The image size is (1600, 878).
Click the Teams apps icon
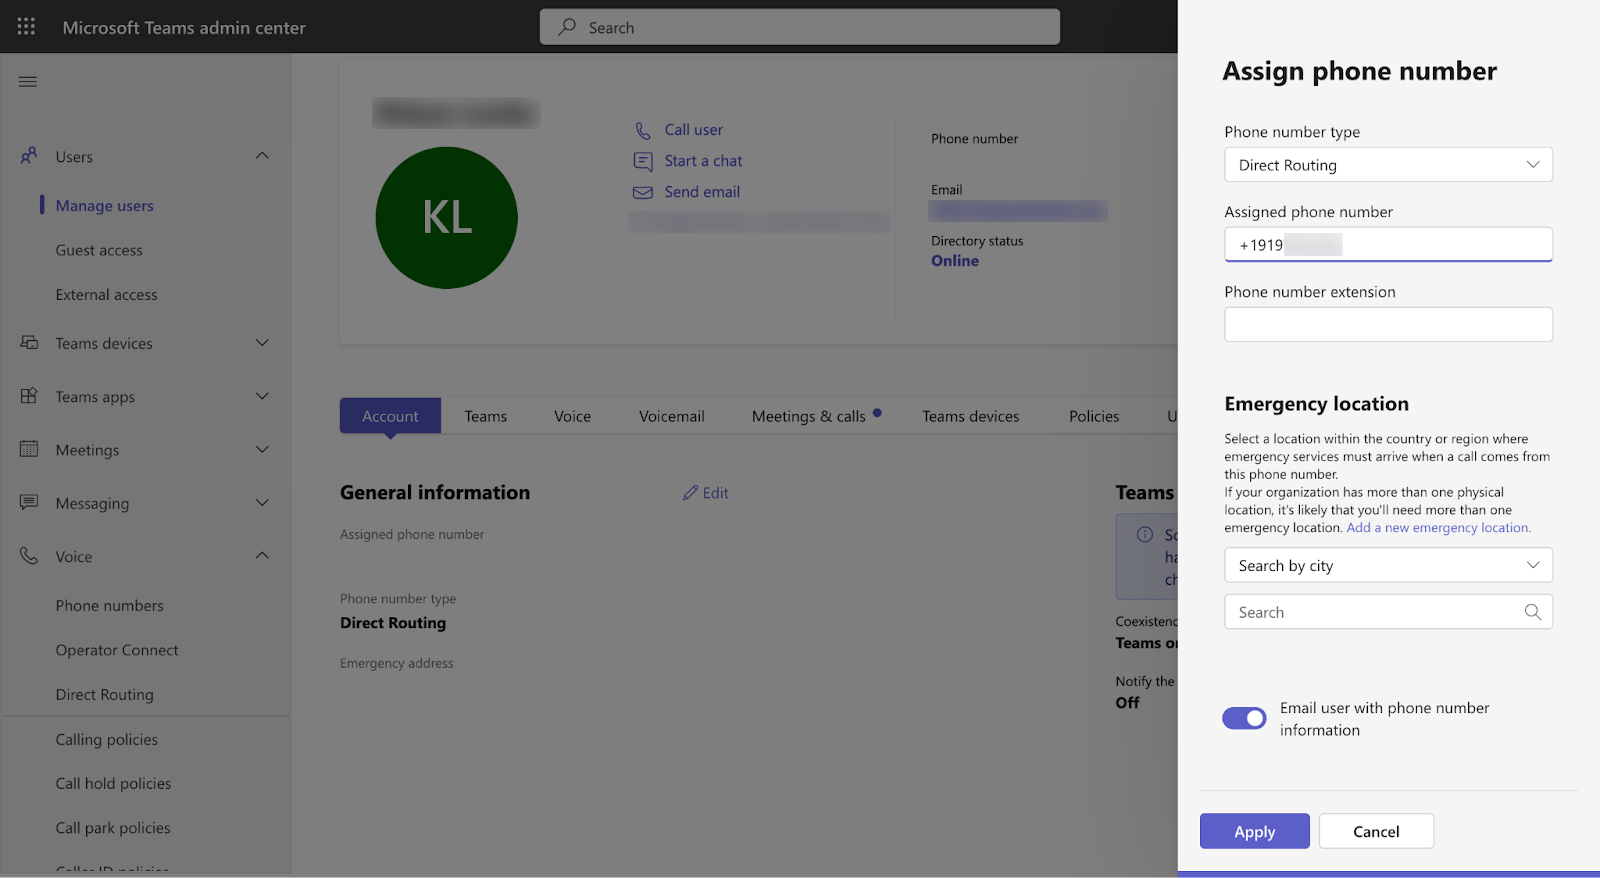click(x=29, y=396)
